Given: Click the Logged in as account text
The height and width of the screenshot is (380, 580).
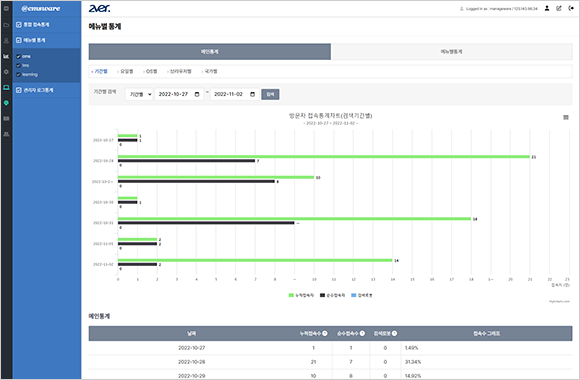Looking at the screenshot, I should (x=502, y=9).
